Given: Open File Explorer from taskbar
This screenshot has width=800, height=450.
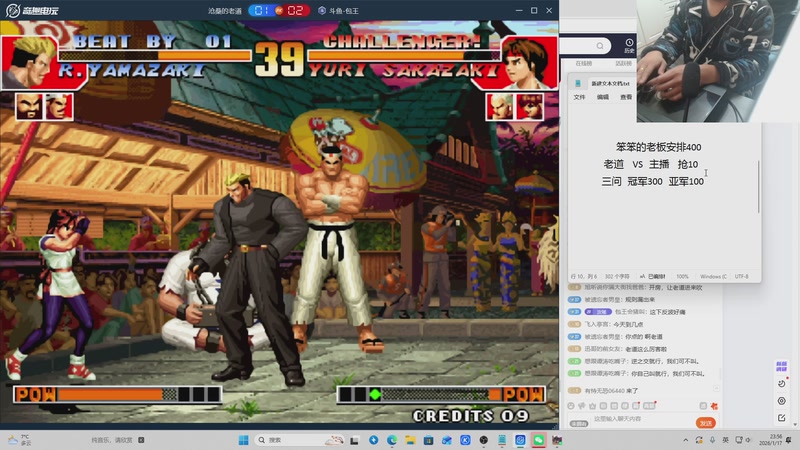Looking at the screenshot, I should point(410,440).
